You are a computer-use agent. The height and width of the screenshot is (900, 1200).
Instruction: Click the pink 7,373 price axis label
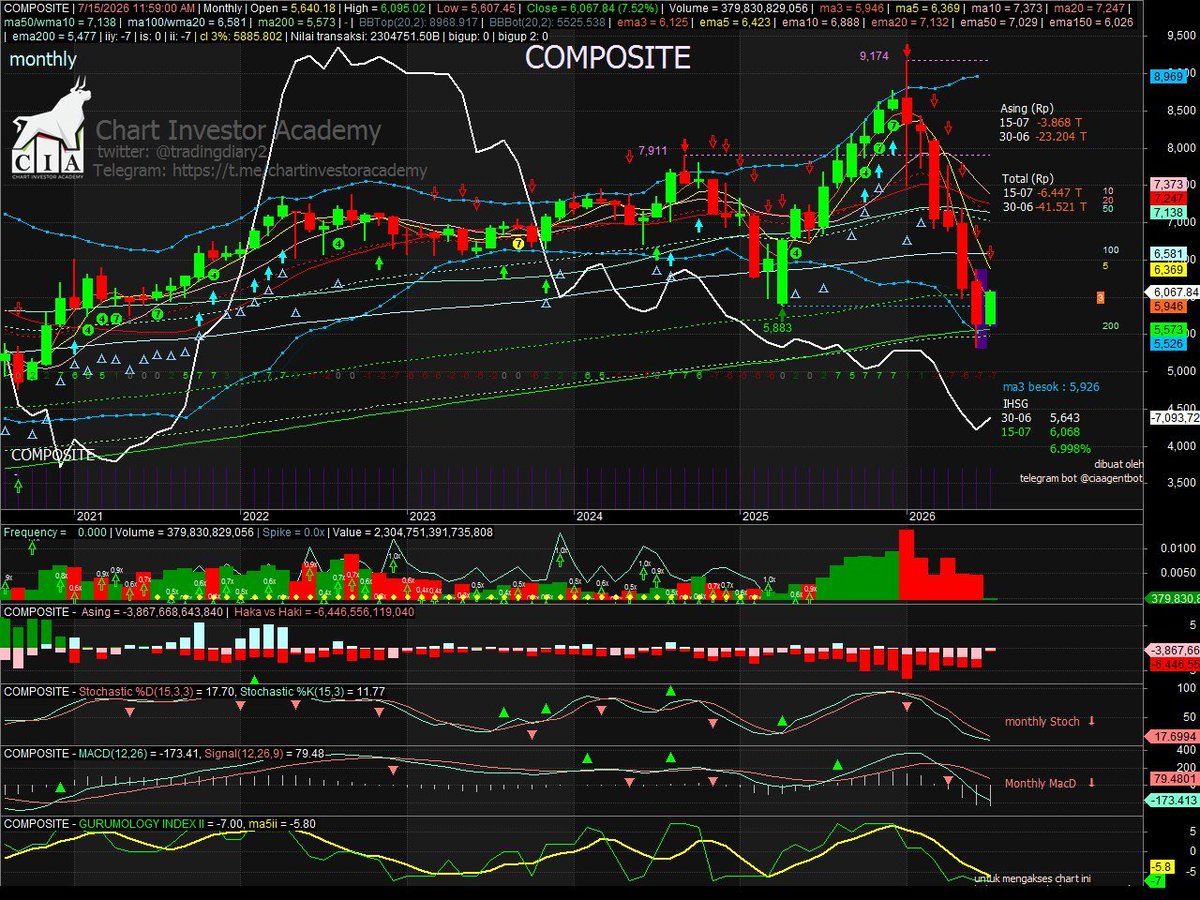(x=1168, y=185)
